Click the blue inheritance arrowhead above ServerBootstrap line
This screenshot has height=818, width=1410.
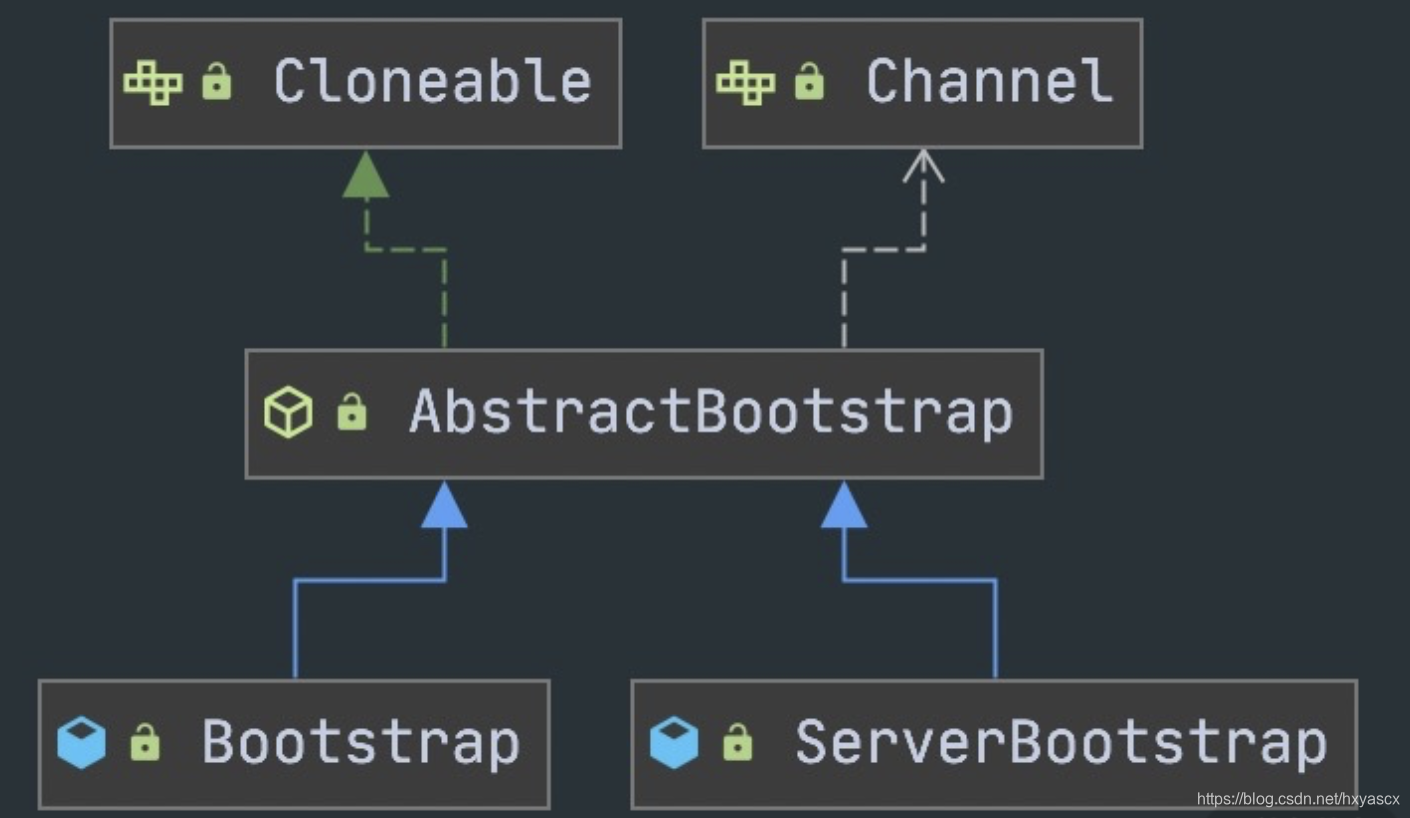pyautogui.click(x=844, y=505)
